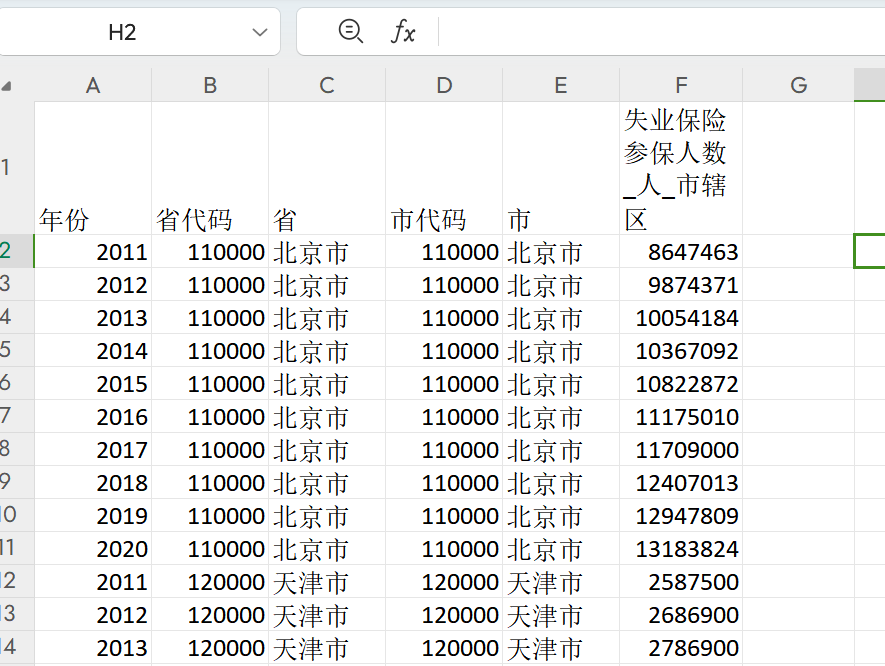The image size is (885, 666).
Task: Click cell with value 10822872
Action: click(681, 384)
